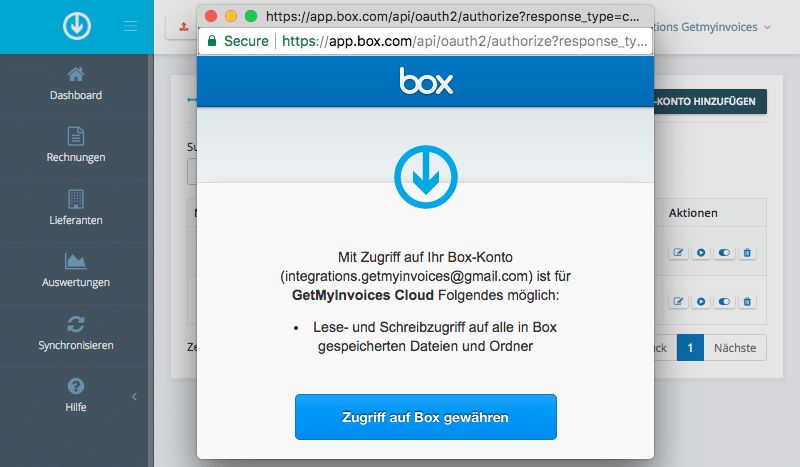Close the Box popup with the red button

pos(211,16)
